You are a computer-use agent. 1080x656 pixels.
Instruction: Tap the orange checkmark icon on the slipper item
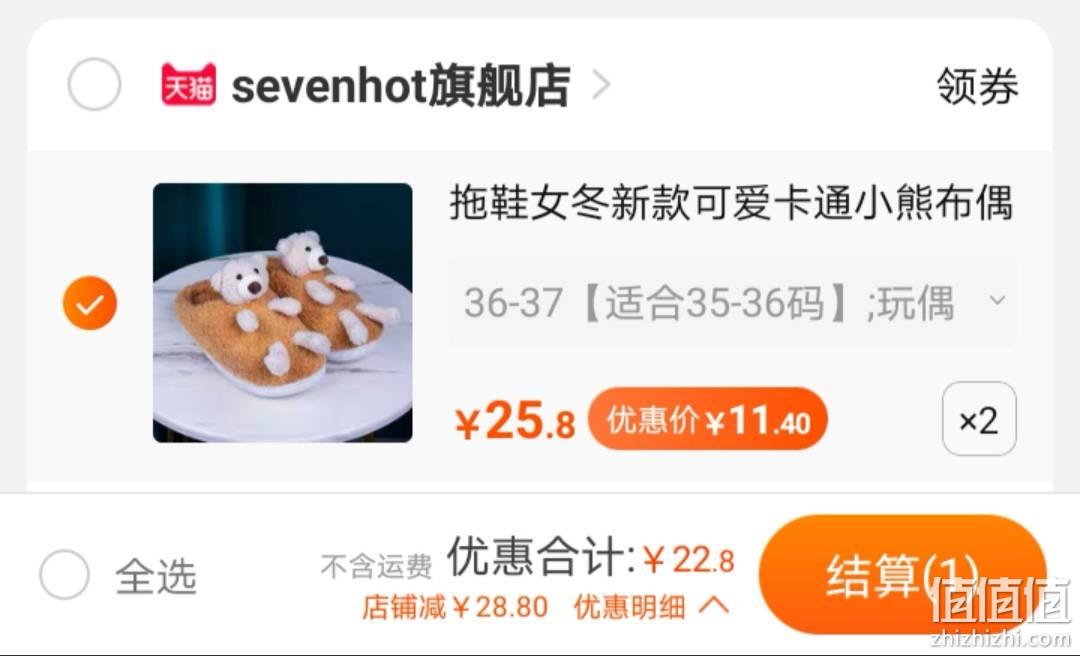pos(90,303)
